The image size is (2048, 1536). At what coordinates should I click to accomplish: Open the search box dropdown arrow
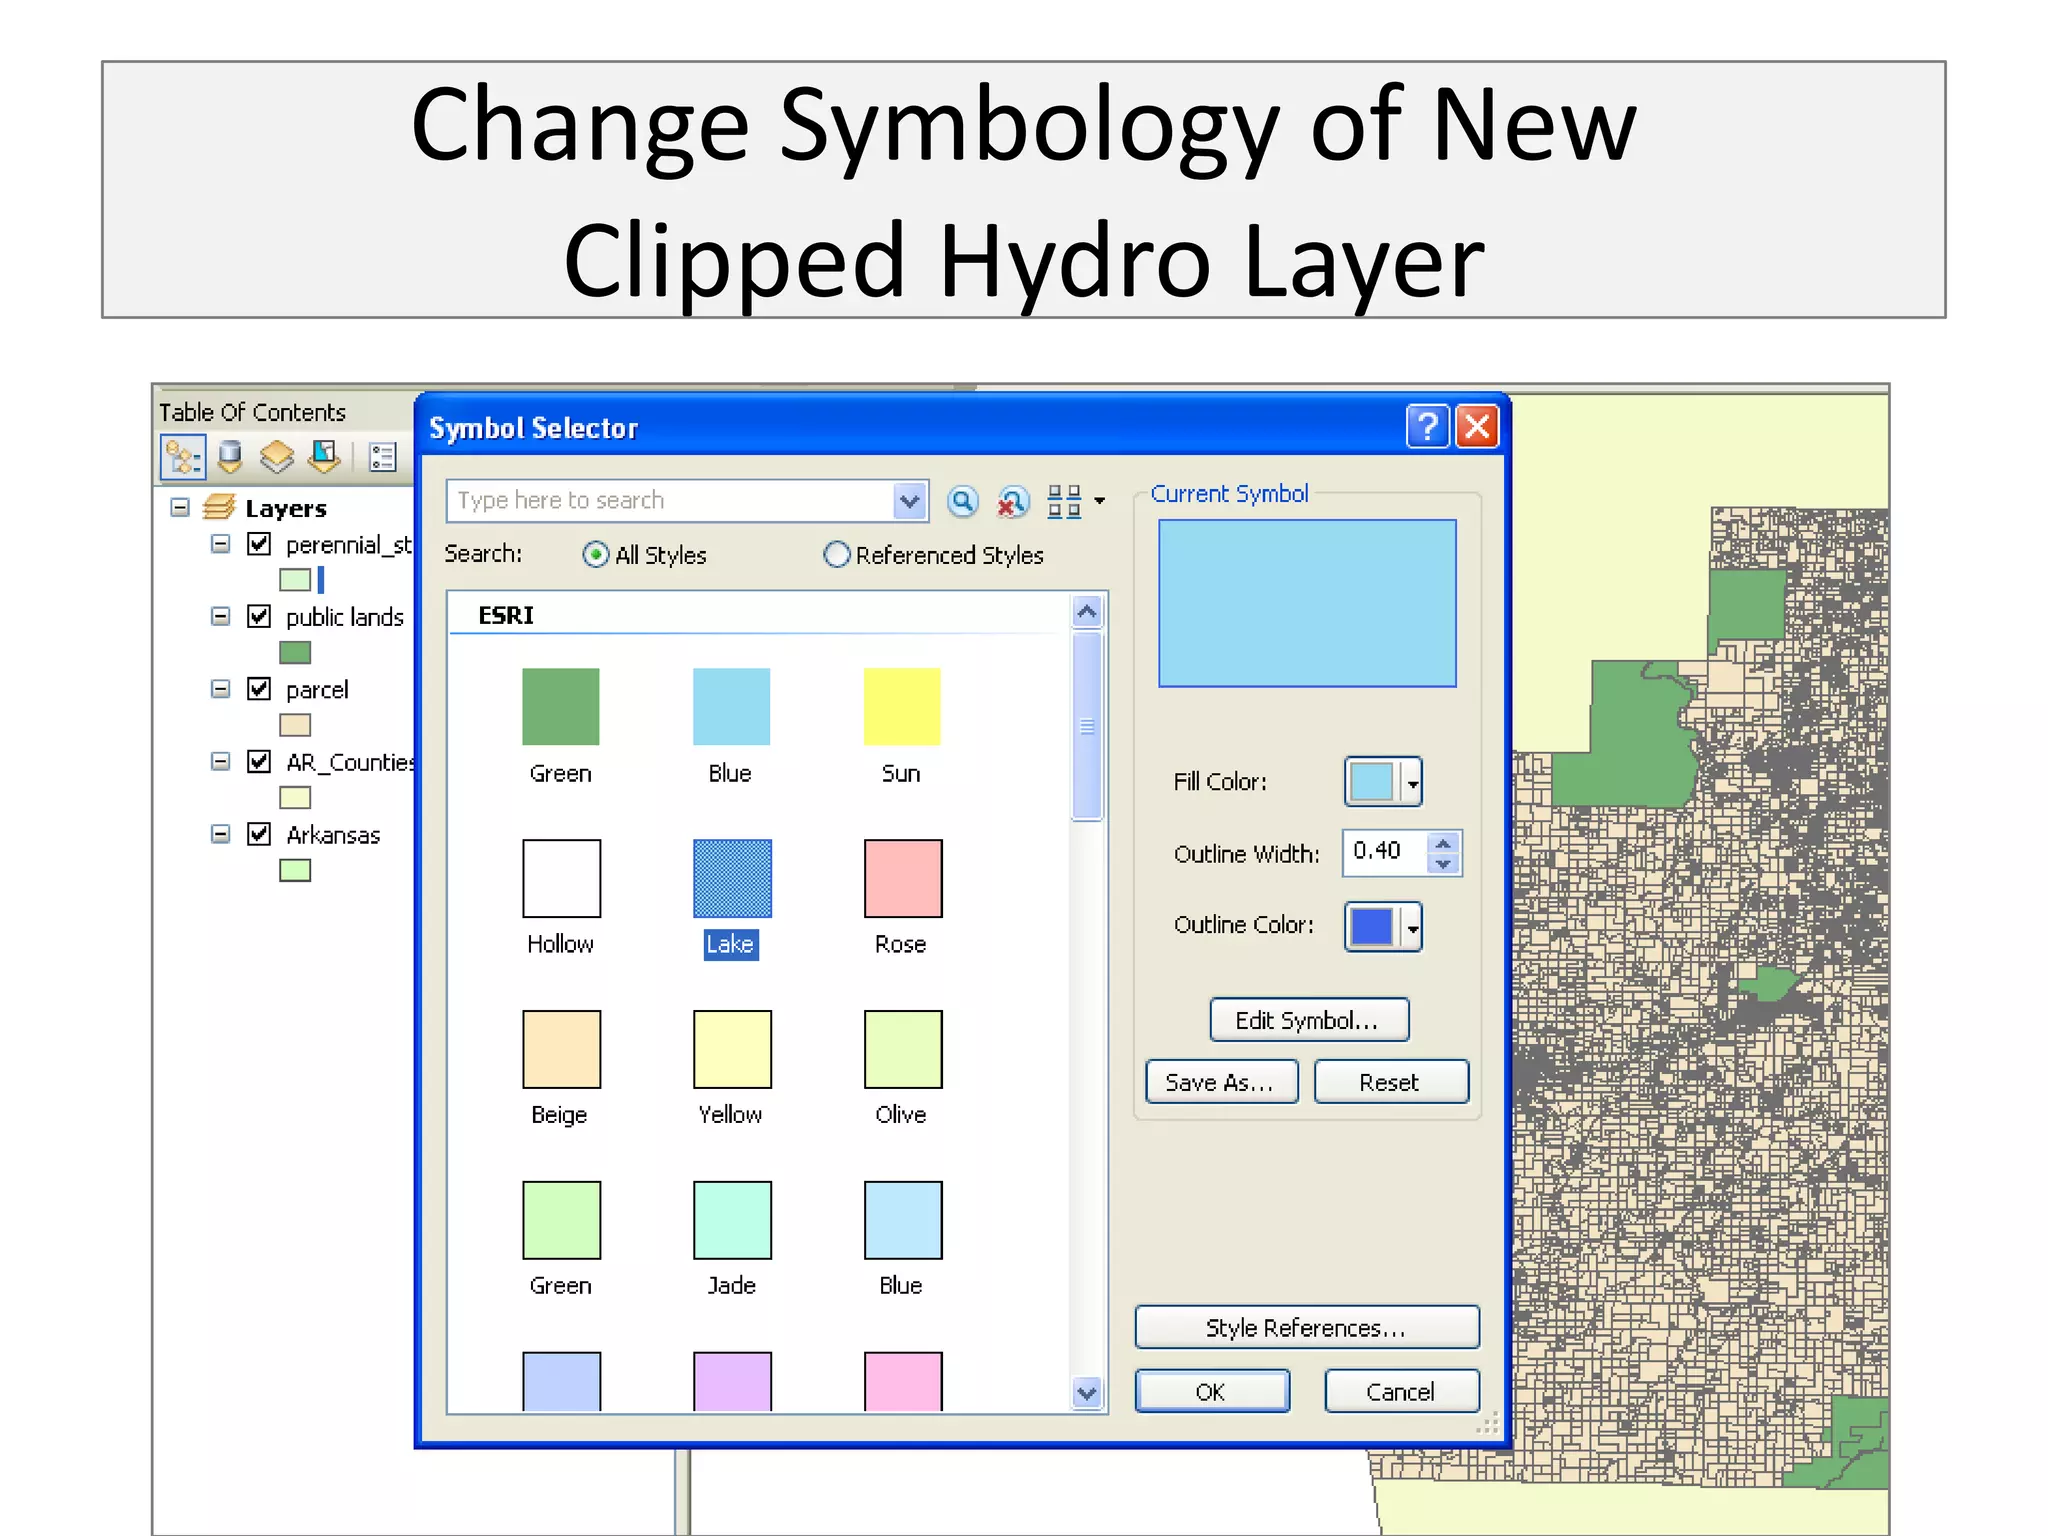tap(909, 501)
